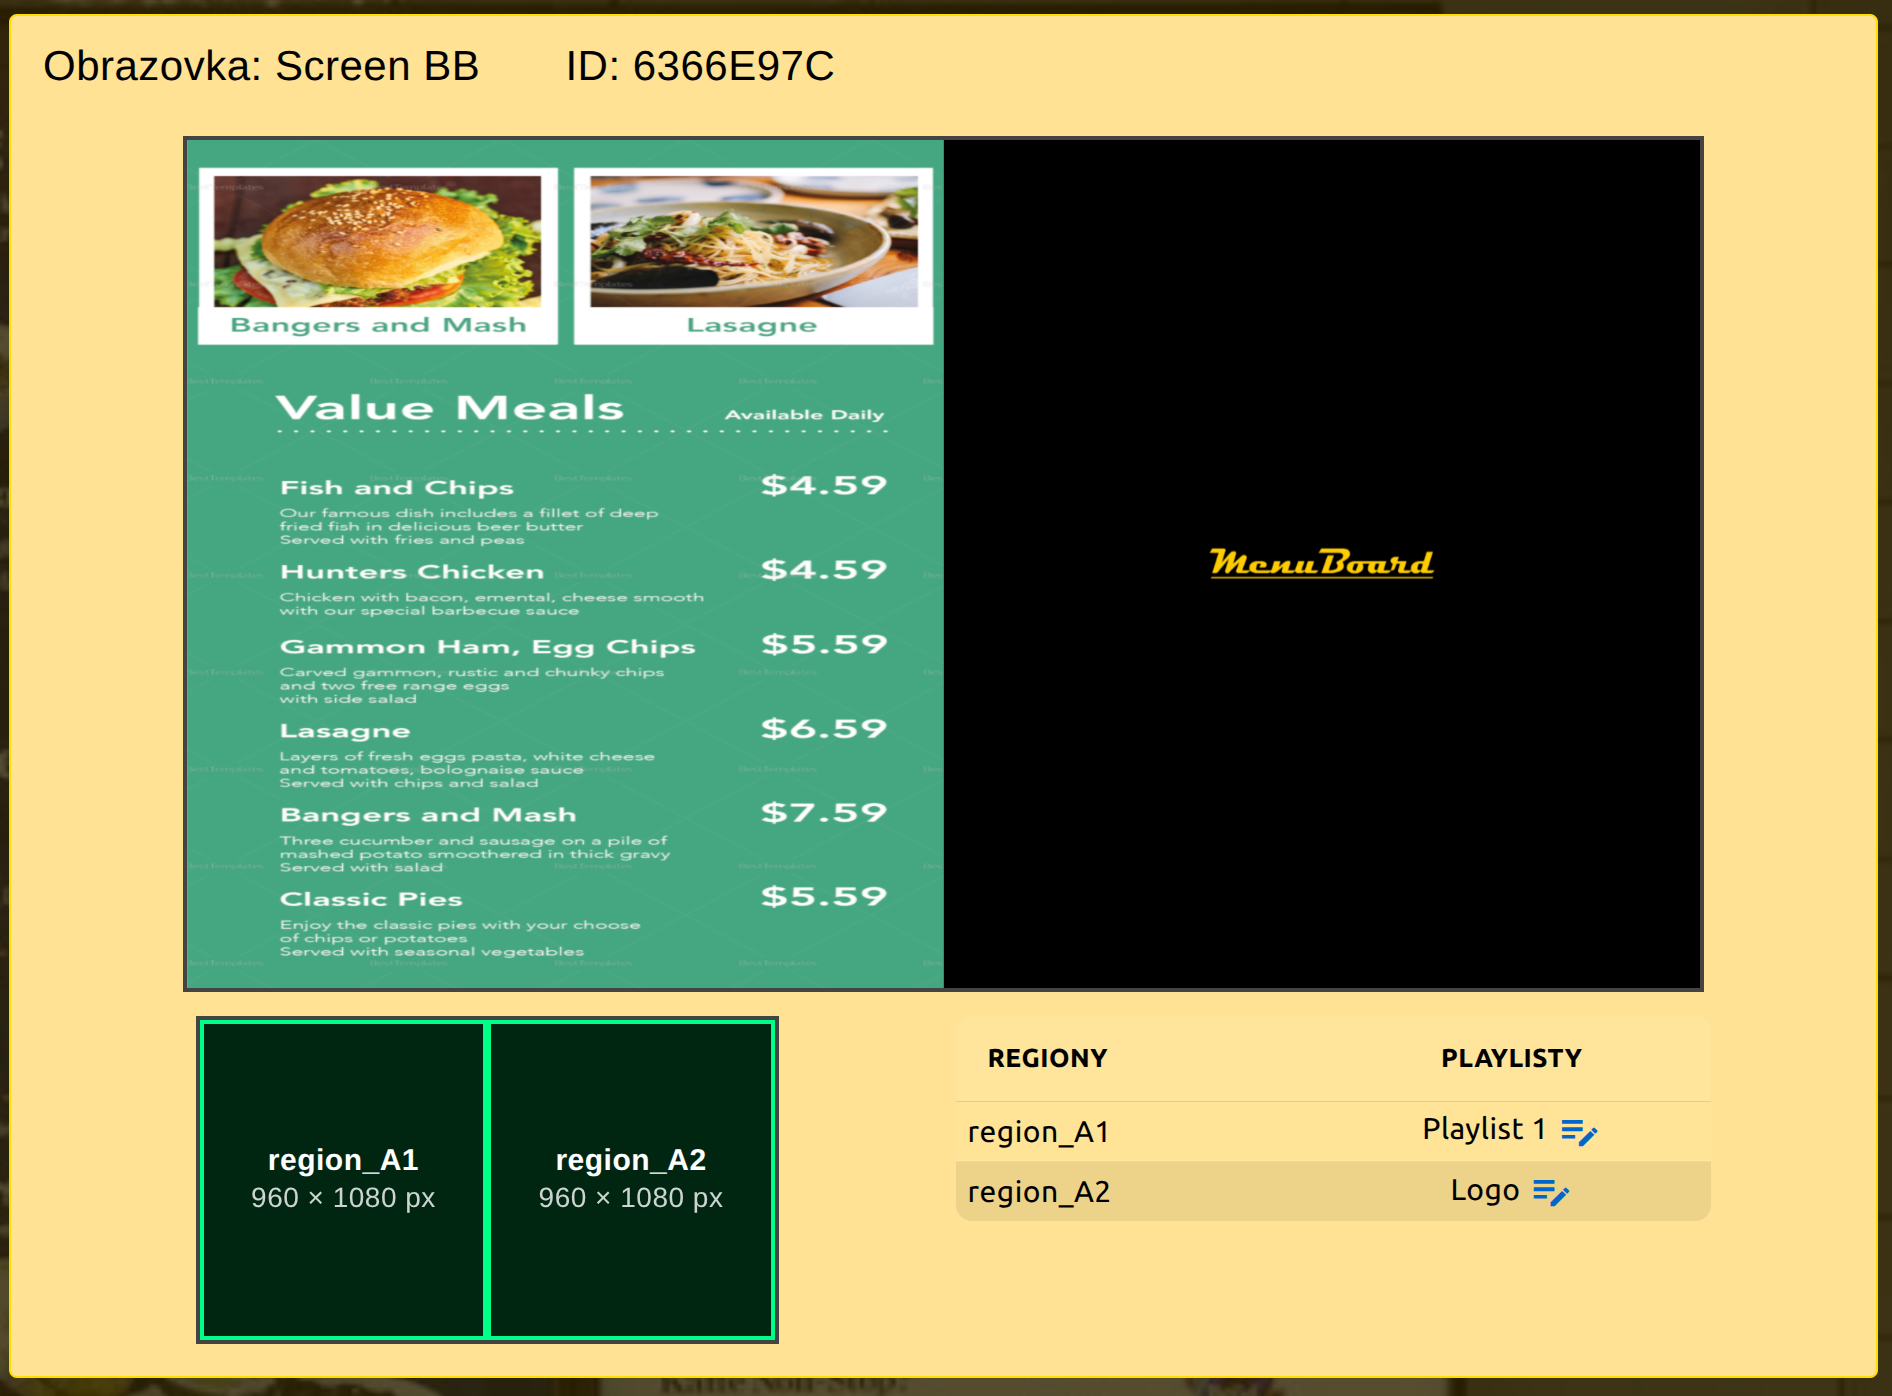The width and height of the screenshot is (1892, 1396).
Task: Select the region_A1 layout box
Action: click(x=343, y=1179)
